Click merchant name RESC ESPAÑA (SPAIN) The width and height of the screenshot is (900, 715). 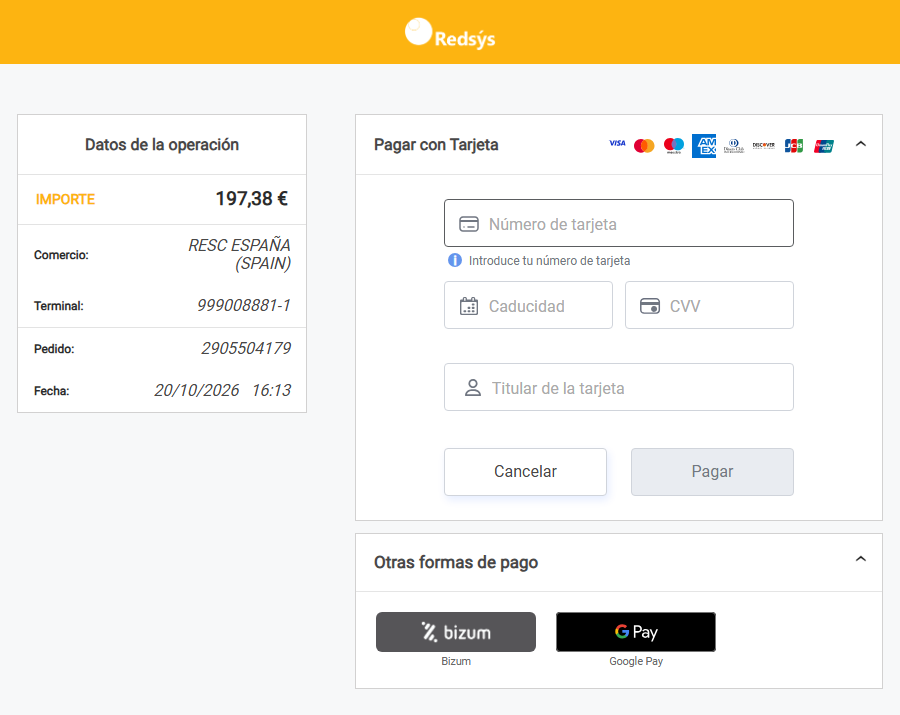pos(239,254)
